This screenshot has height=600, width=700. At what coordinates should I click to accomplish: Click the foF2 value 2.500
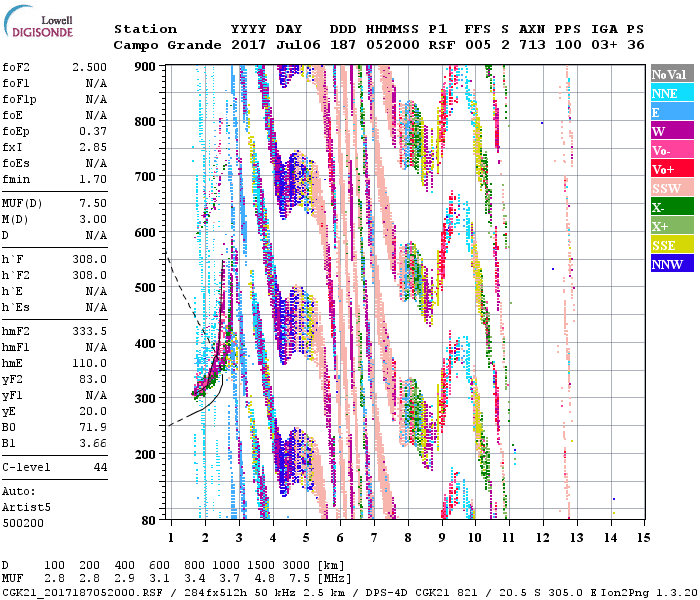click(89, 67)
